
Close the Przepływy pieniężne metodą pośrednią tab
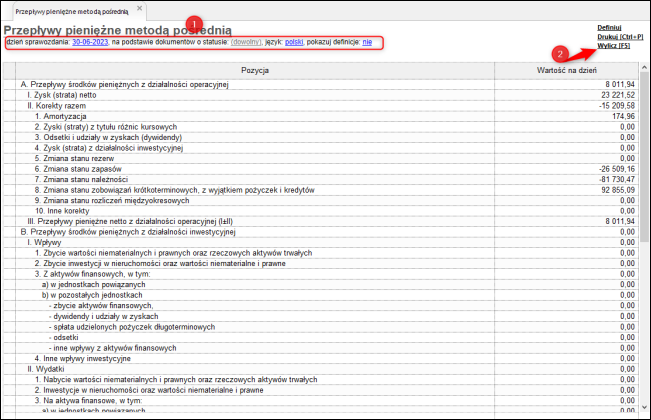coord(140,8)
